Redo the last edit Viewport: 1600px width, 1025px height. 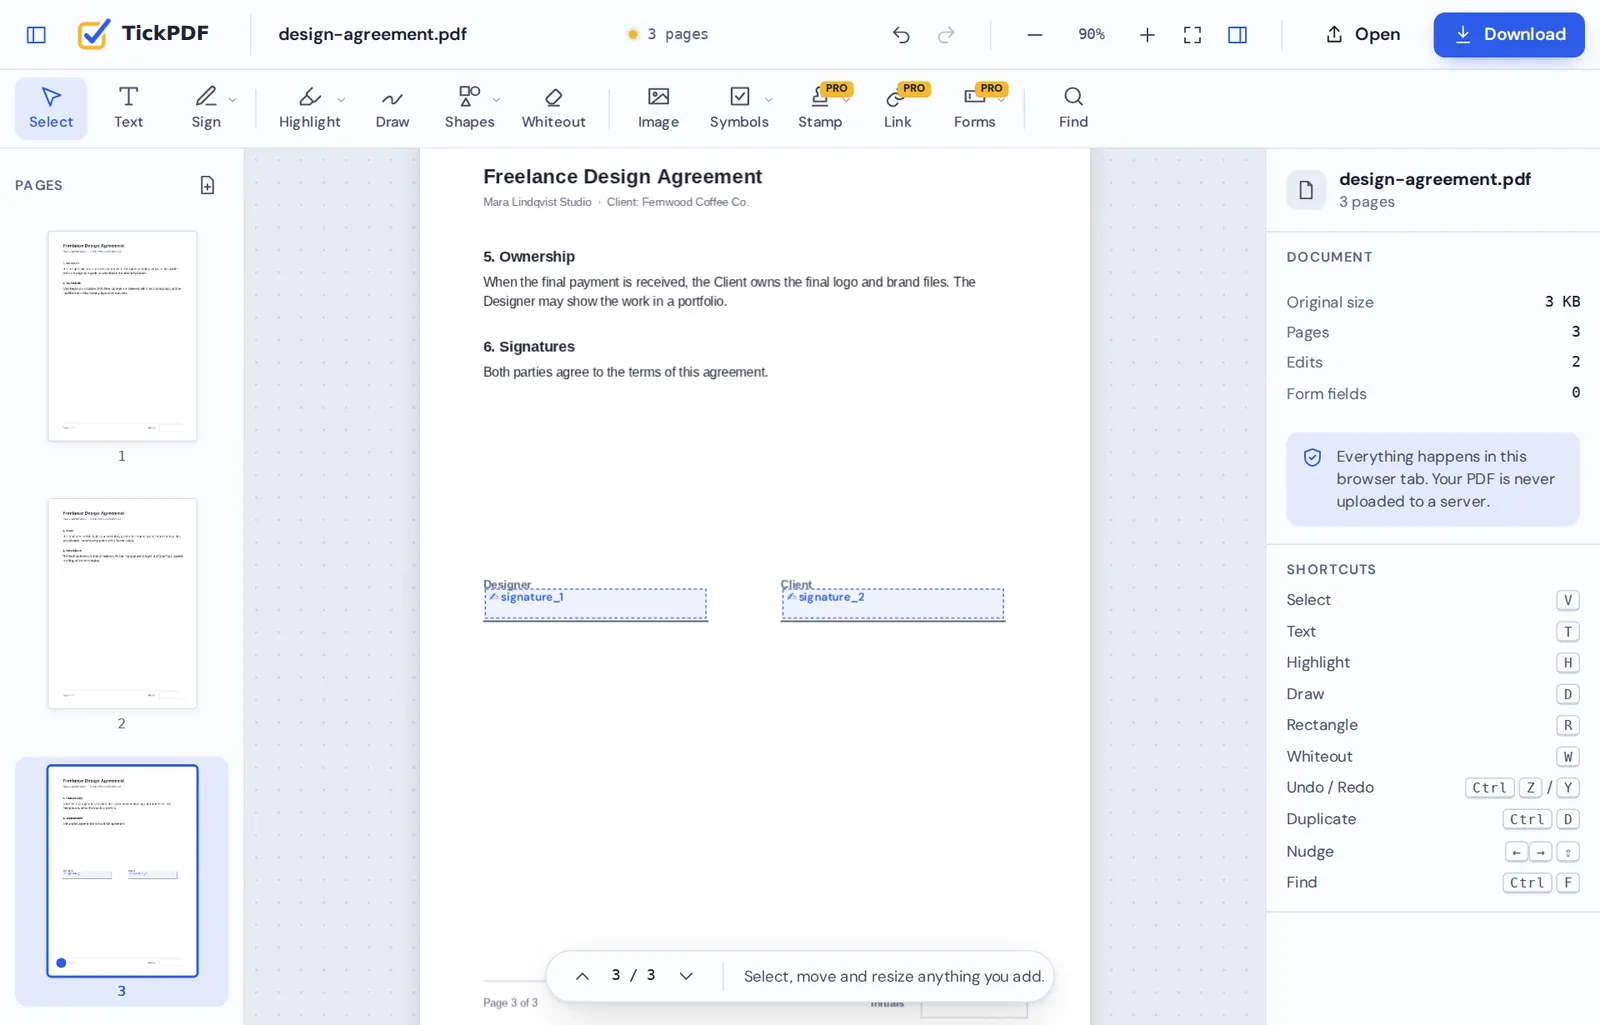coord(946,35)
